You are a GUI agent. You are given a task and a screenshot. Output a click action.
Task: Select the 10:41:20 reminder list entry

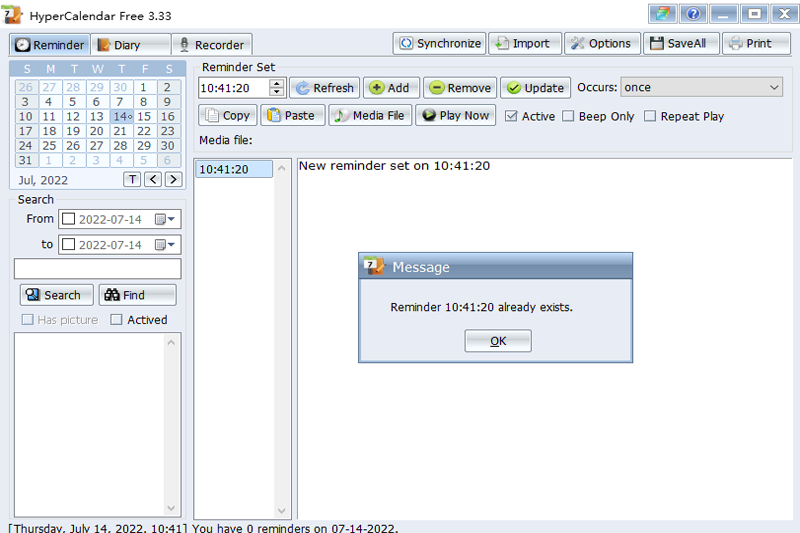[x=234, y=169]
